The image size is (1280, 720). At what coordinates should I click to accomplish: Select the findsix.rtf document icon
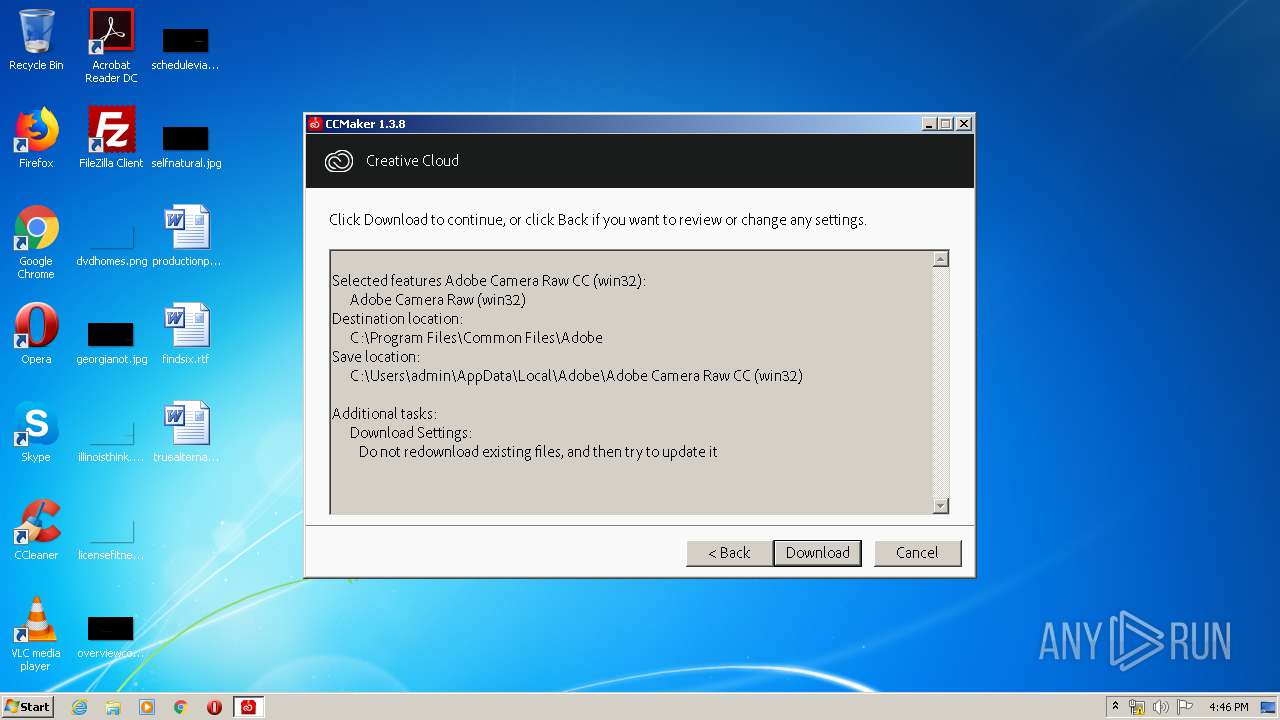click(186, 334)
